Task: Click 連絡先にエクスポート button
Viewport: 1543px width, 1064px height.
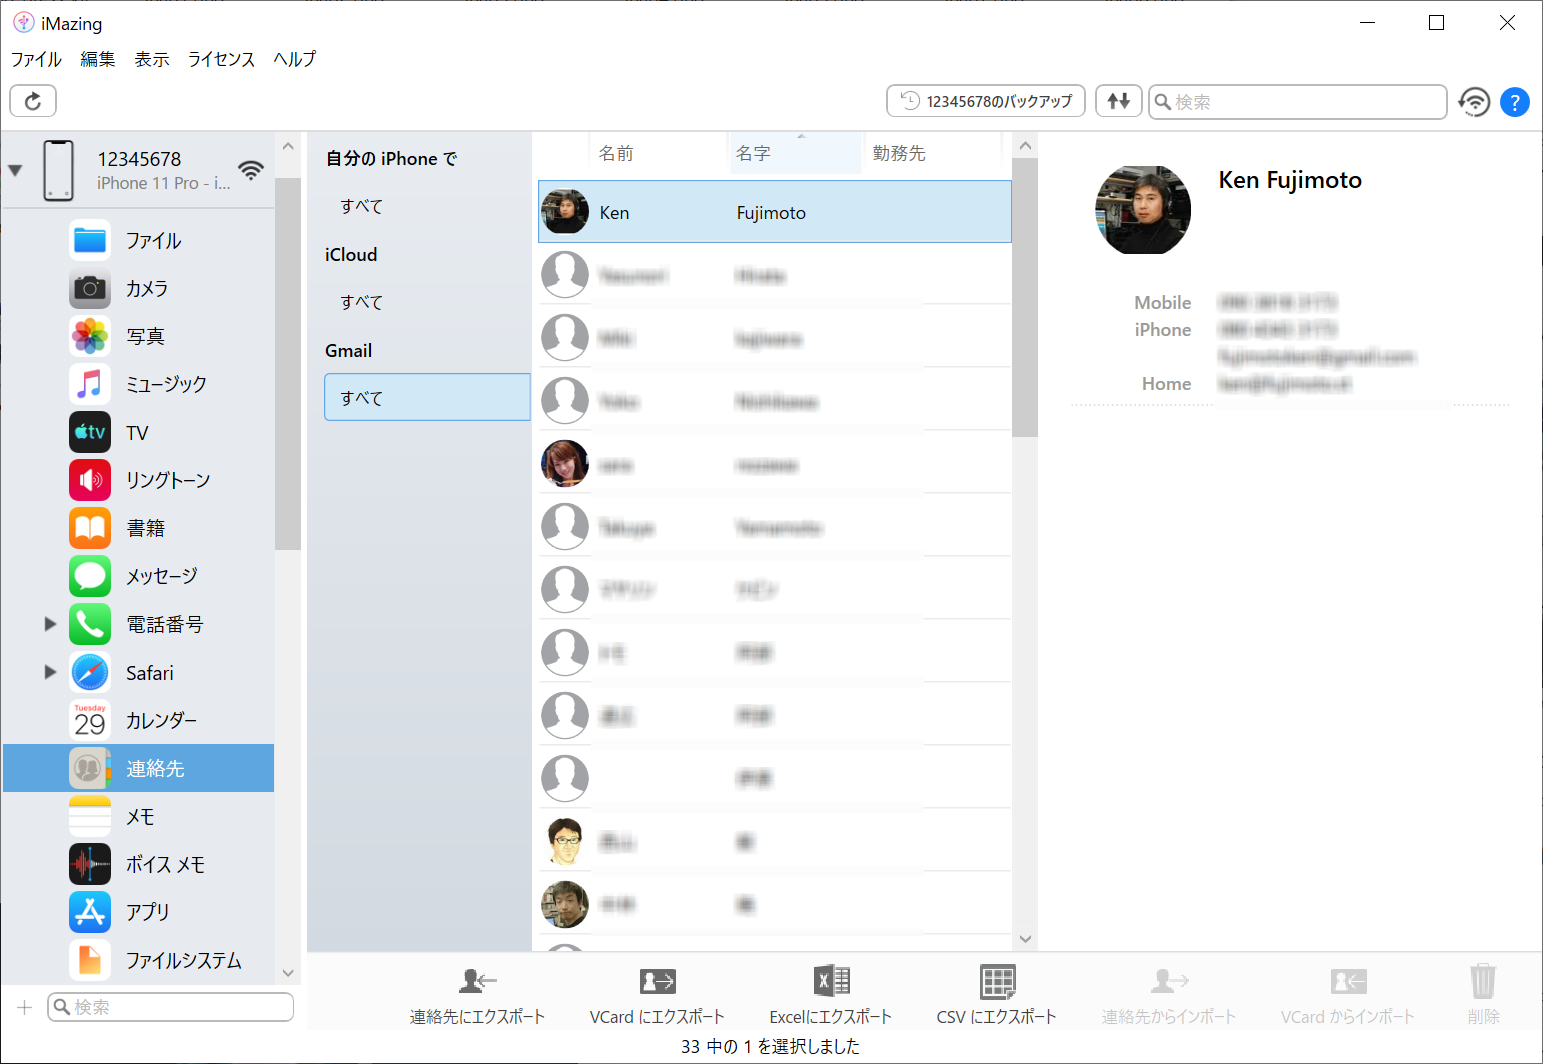Action: click(477, 996)
